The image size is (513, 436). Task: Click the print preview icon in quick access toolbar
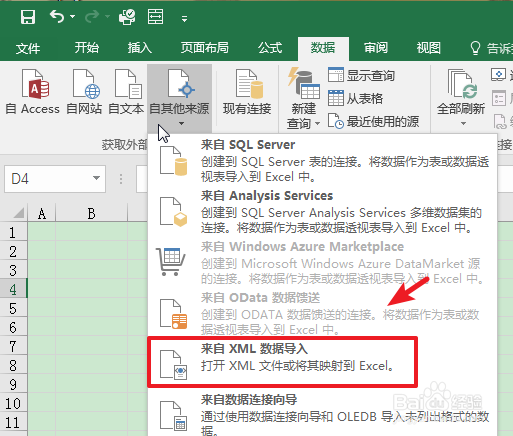(x=127, y=17)
